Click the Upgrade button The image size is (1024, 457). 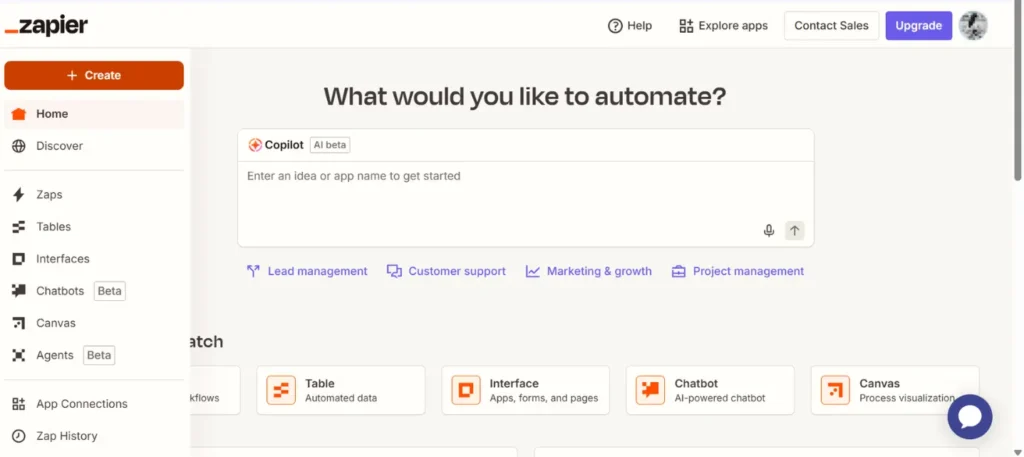pos(918,26)
